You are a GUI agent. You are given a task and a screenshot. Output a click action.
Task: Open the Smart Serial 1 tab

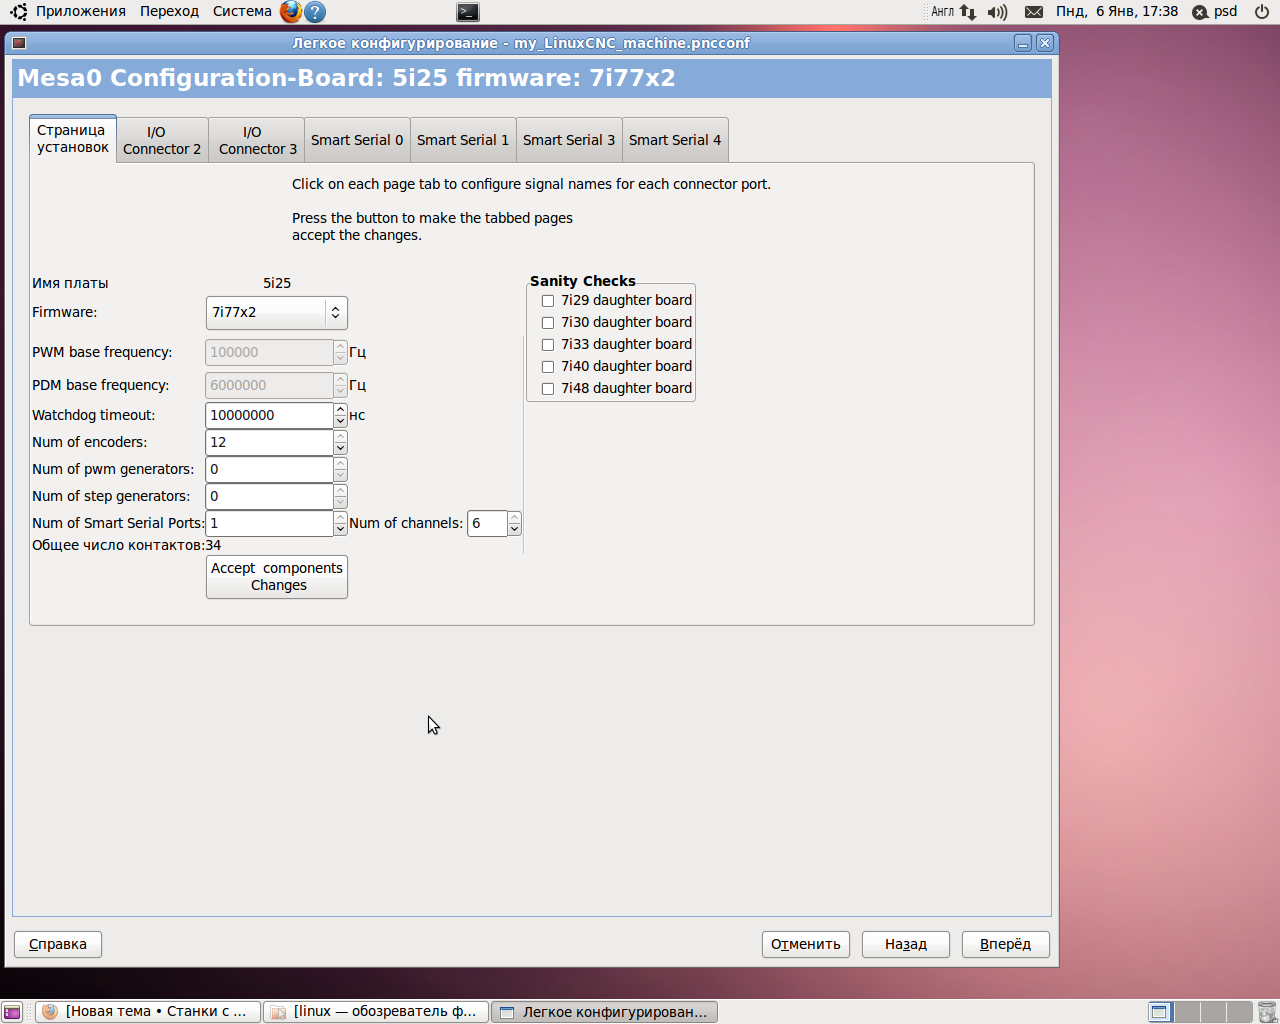point(463,140)
